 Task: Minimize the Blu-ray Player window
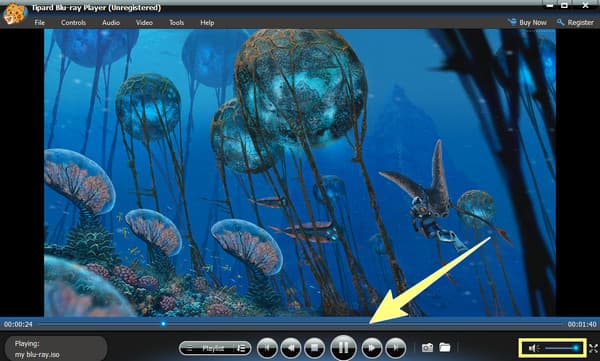click(550, 5)
